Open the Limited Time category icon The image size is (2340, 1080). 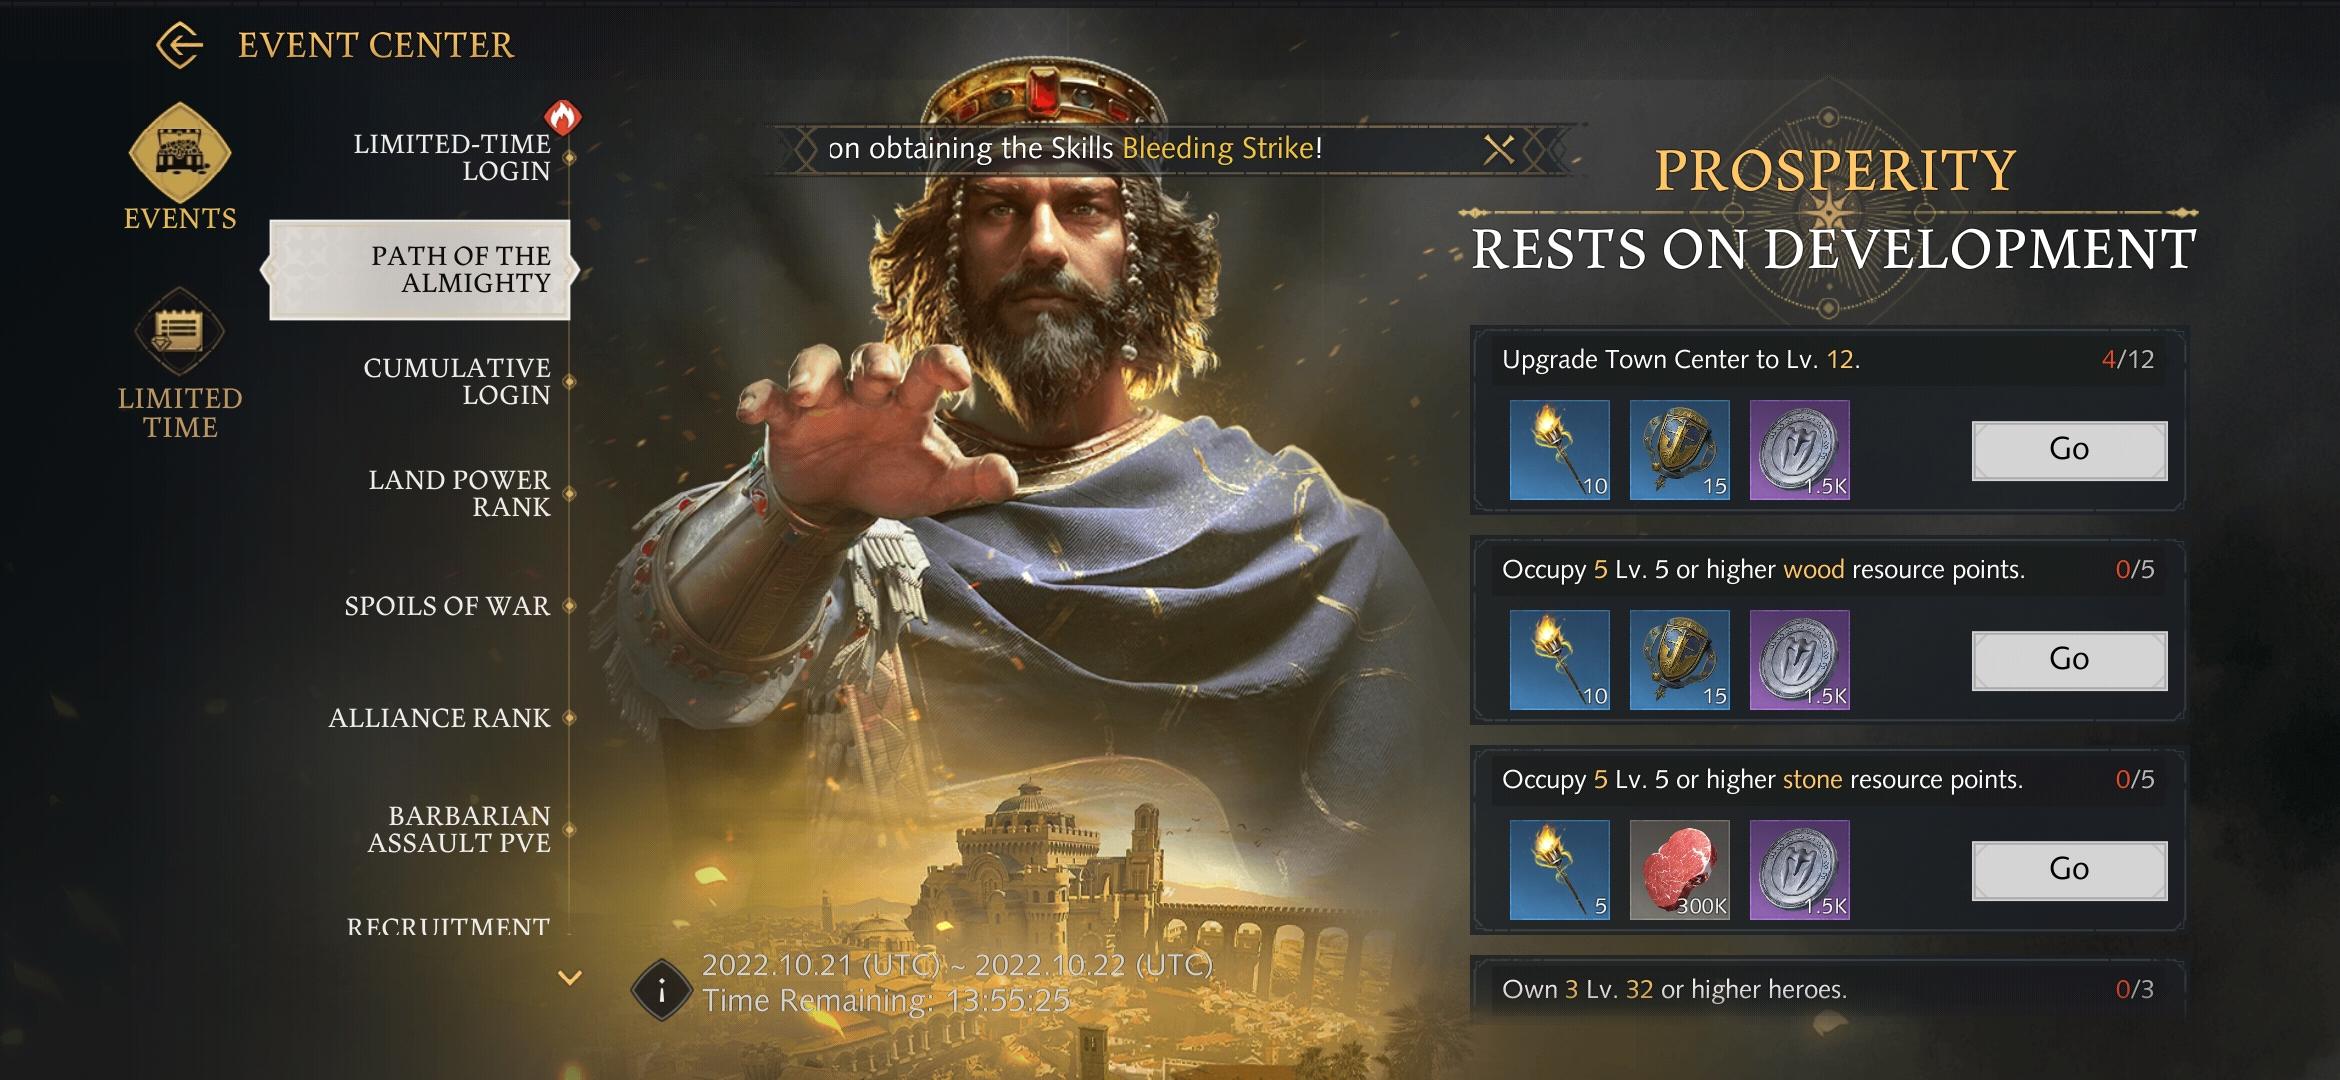pos(180,333)
